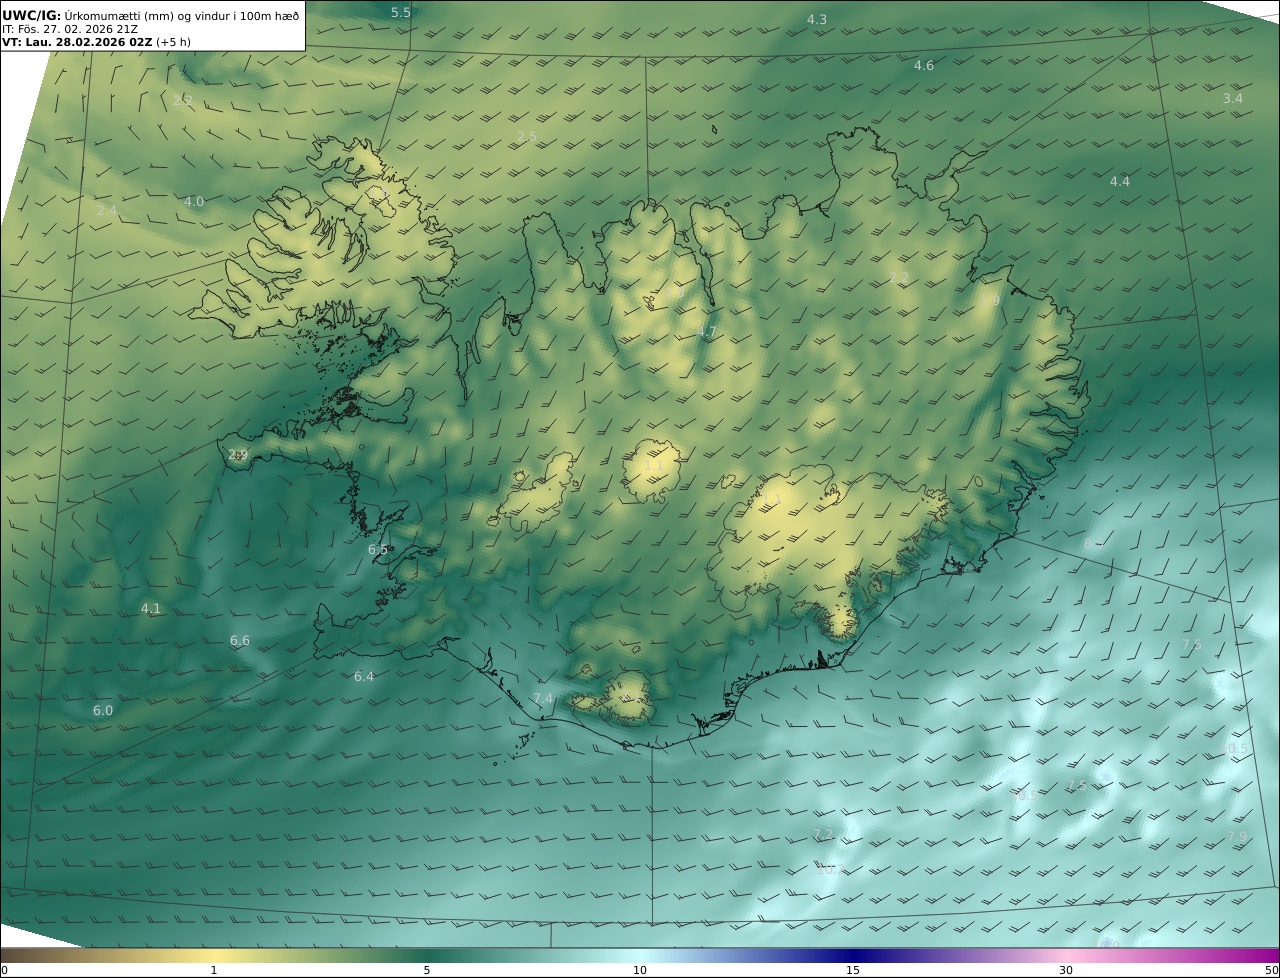Image resolution: width=1280 pixels, height=978 pixels.
Task: Click the 6.4 value label
Action: [364, 676]
